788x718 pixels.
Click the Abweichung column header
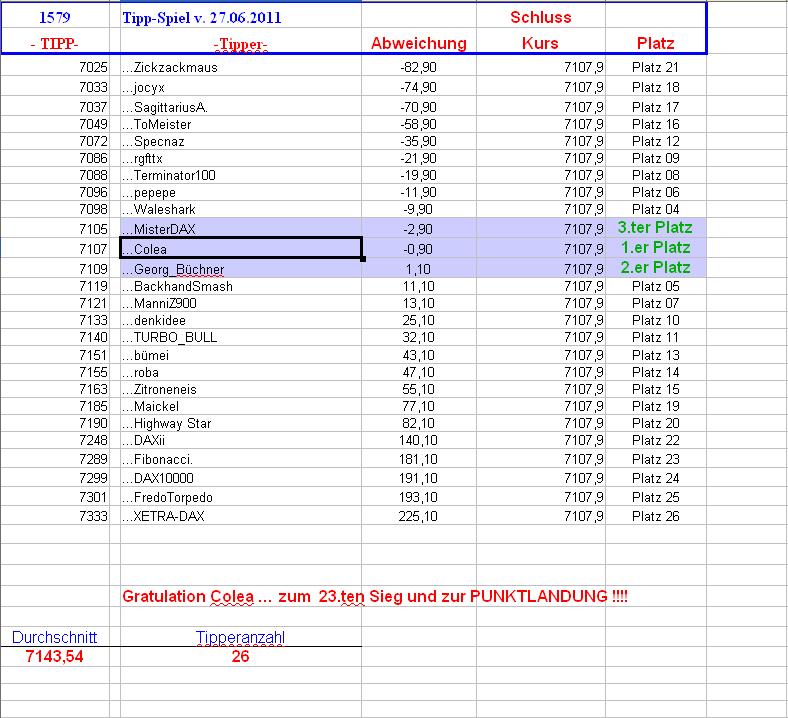pyautogui.click(x=419, y=43)
